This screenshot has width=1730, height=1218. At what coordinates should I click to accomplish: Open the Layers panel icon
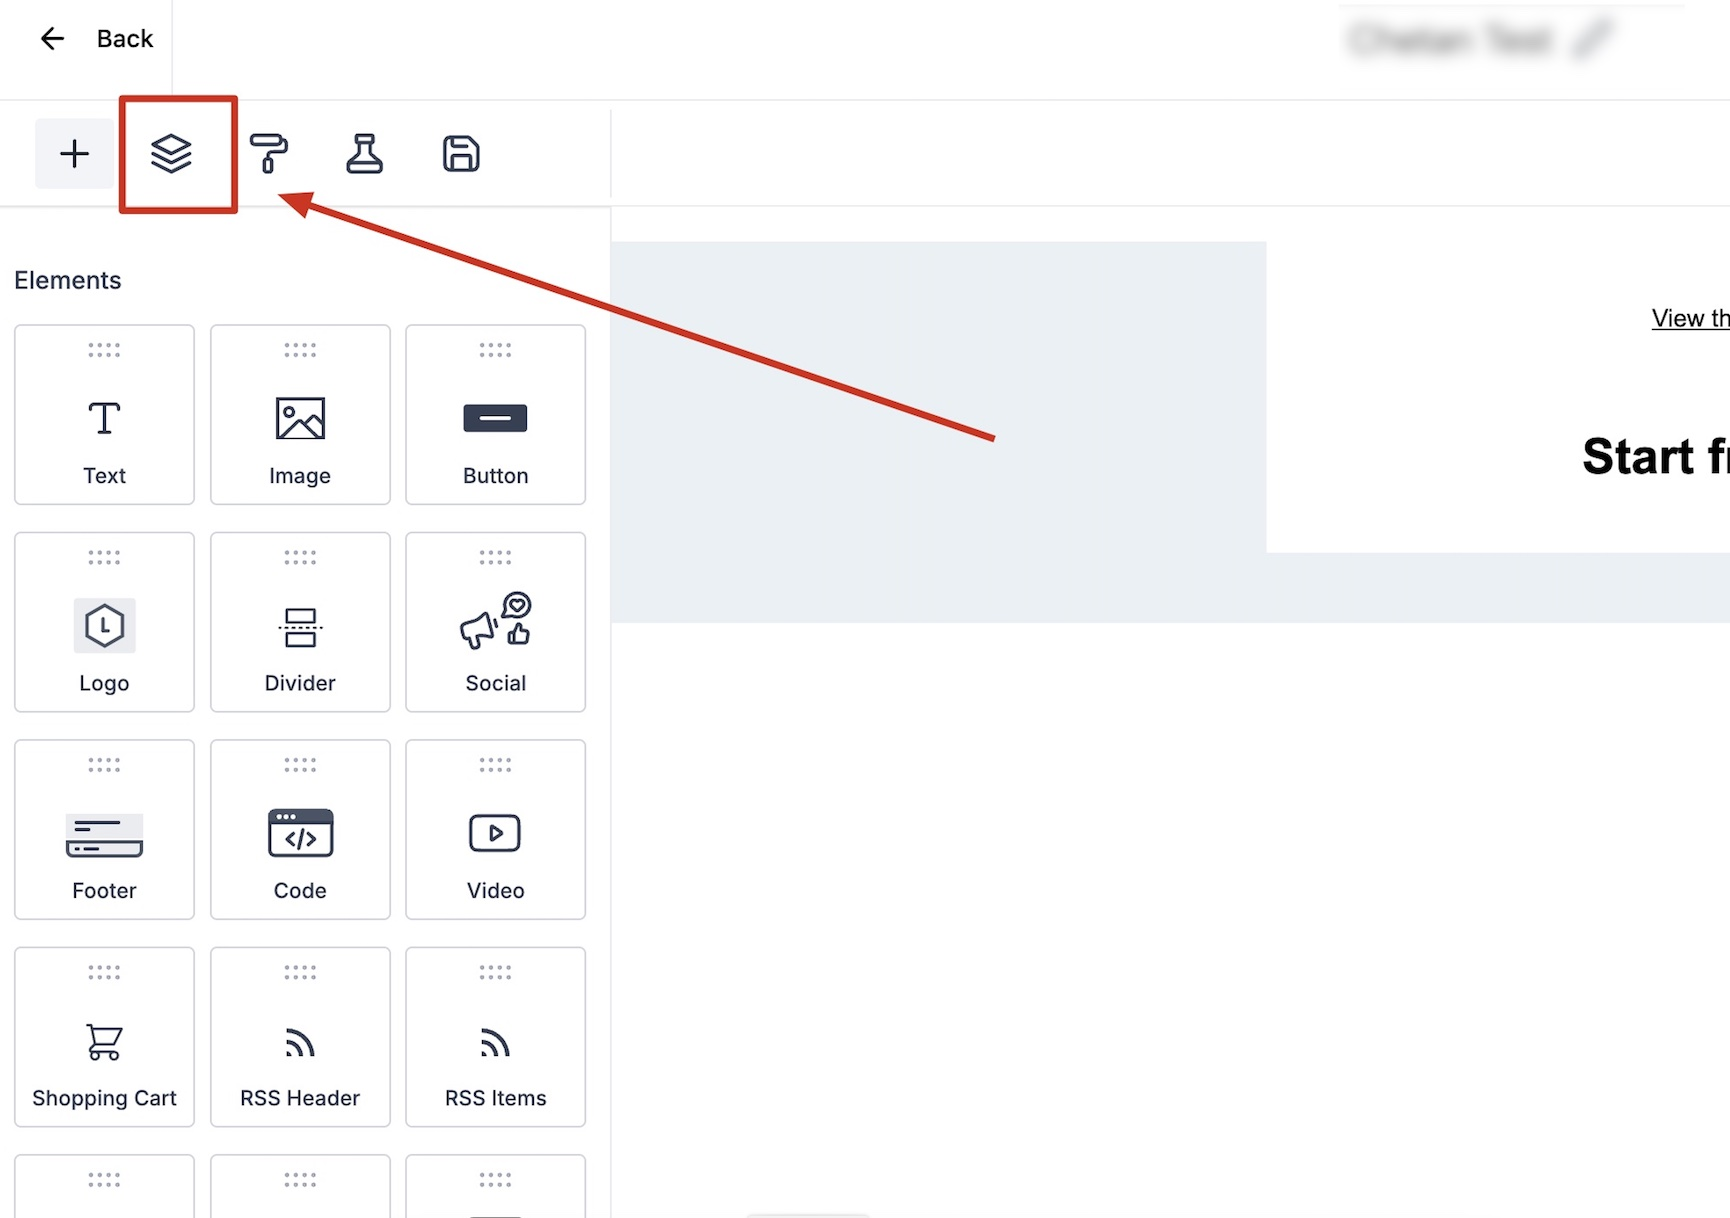click(171, 154)
